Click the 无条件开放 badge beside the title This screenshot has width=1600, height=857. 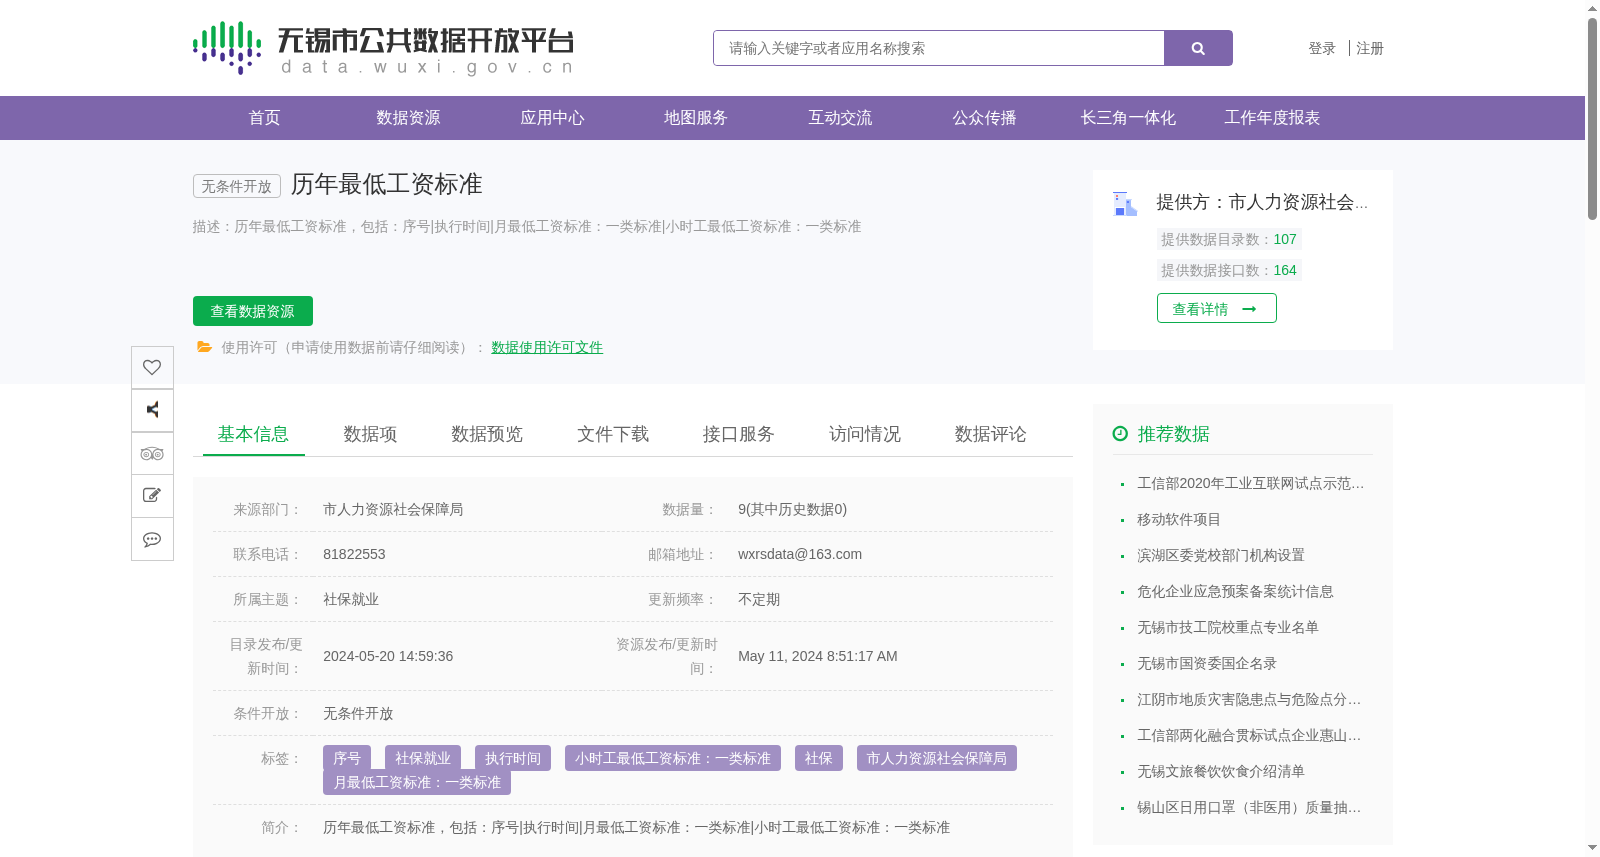point(237,186)
